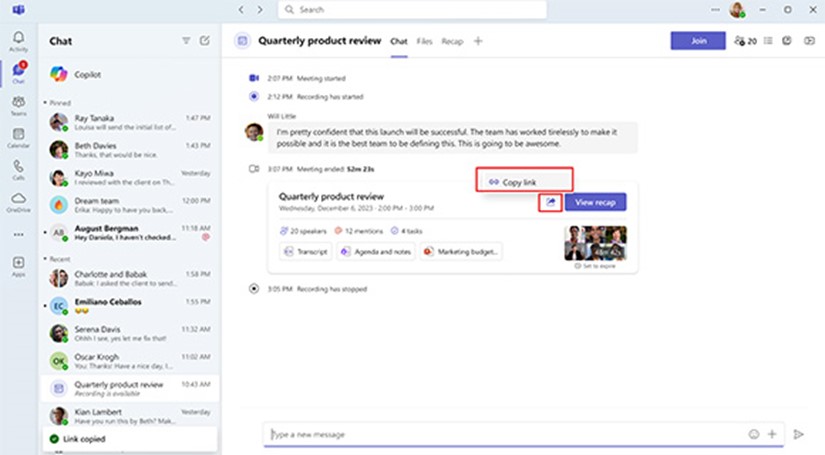
Task: Click the 20 speakers label
Action: (x=303, y=231)
